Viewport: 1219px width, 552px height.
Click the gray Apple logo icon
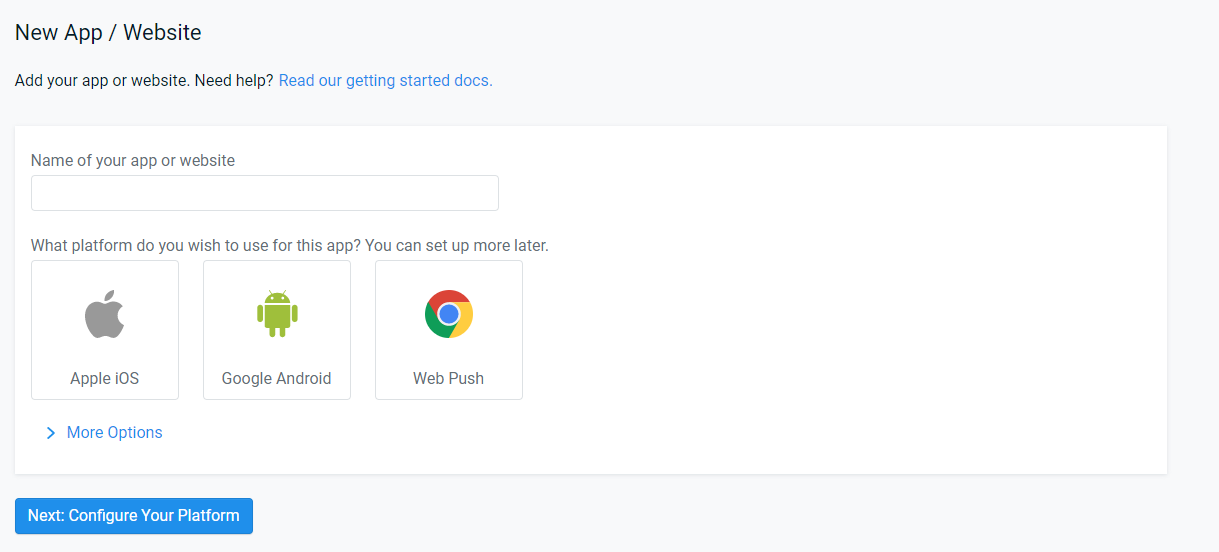pos(104,314)
